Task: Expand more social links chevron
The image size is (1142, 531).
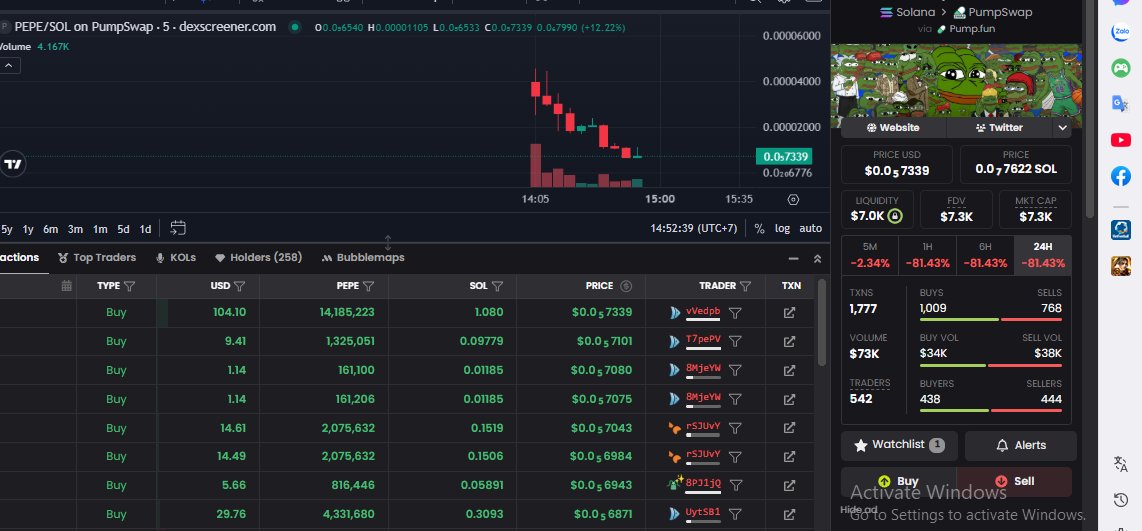Action: (1062, 127)
